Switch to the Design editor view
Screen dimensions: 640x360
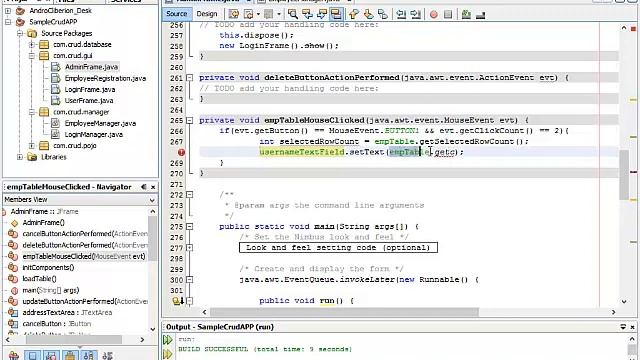click(207, 14)
